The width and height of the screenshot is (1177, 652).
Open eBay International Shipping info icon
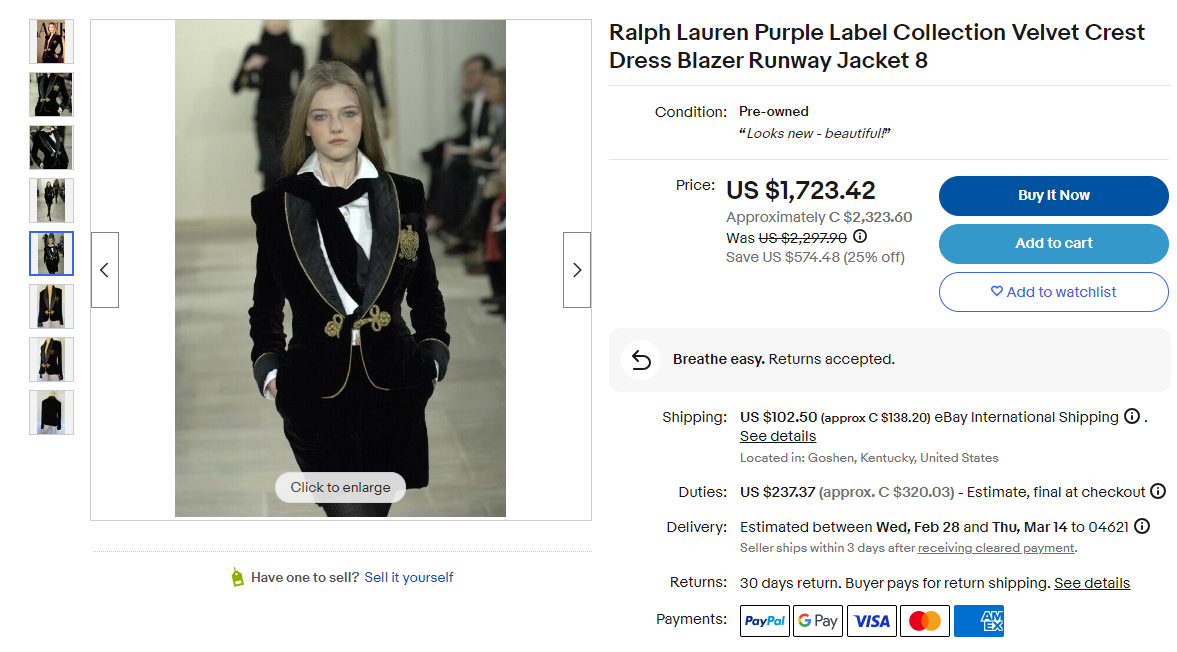(x=1132, y=416)
